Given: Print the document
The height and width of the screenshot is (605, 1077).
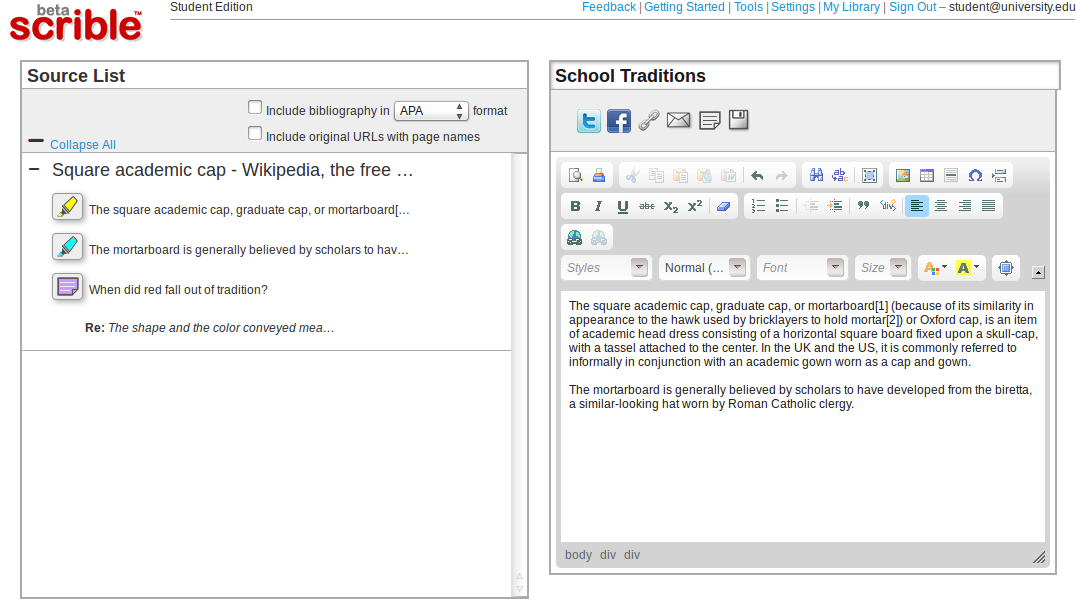Looking at the screenshot, I should [x=599, y=176].
